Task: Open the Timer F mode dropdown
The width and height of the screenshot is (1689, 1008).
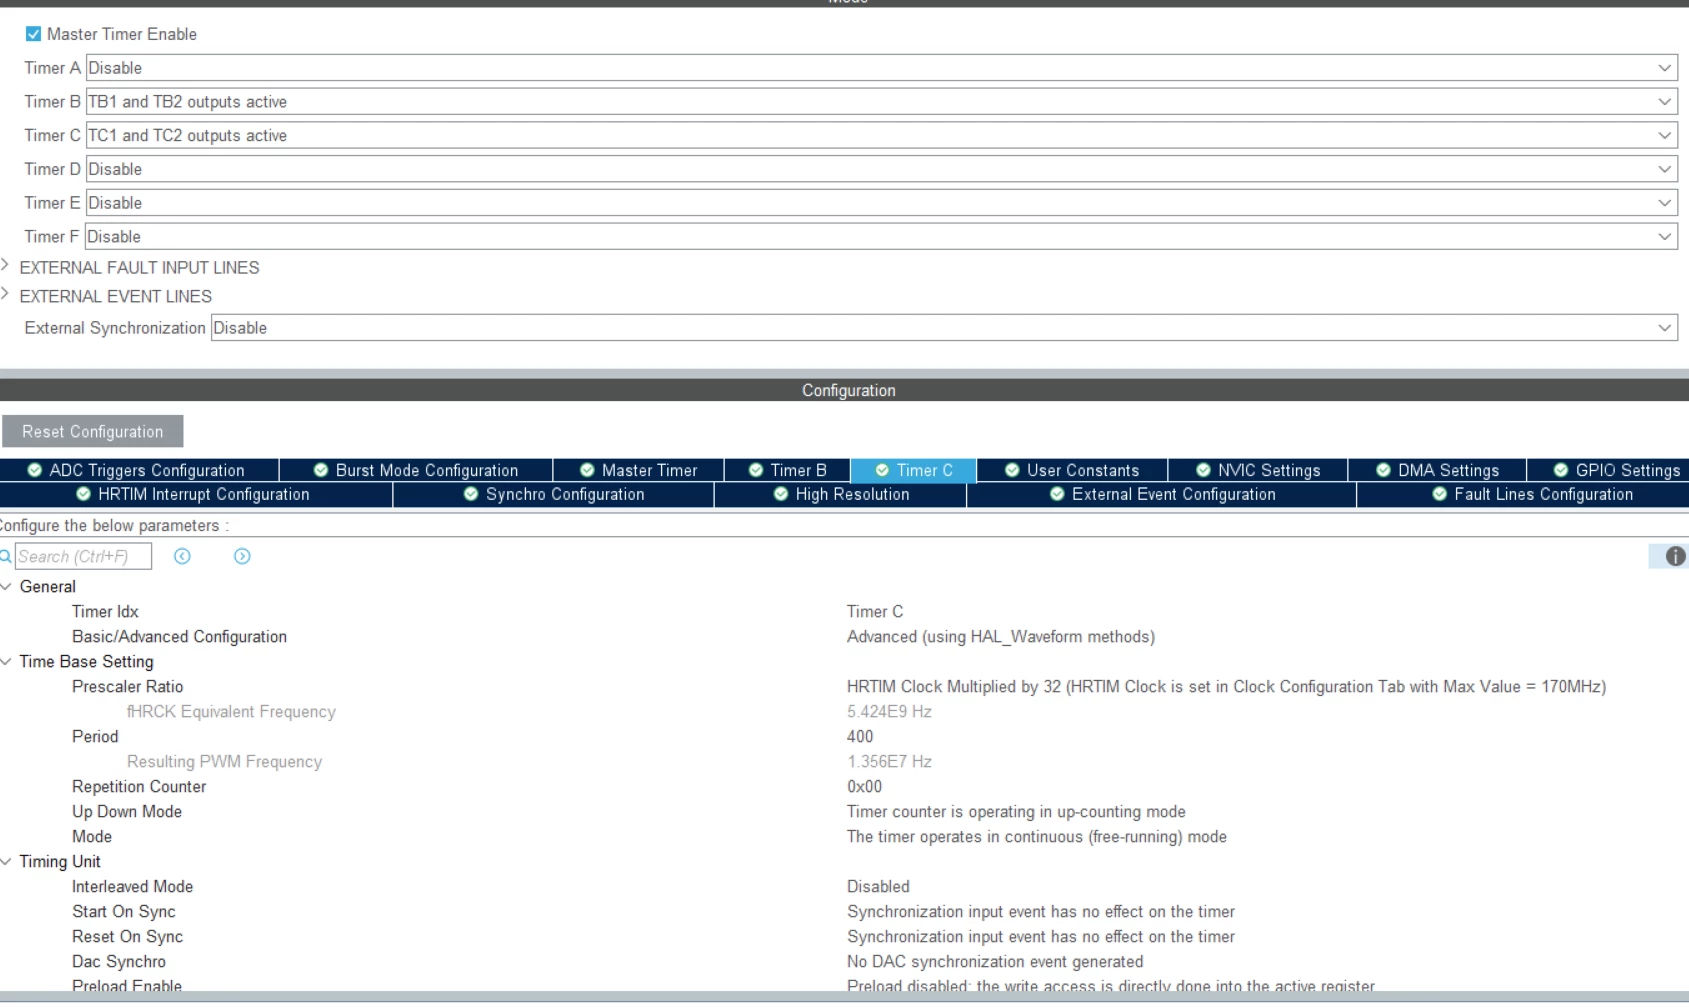Action: (881, 237)
